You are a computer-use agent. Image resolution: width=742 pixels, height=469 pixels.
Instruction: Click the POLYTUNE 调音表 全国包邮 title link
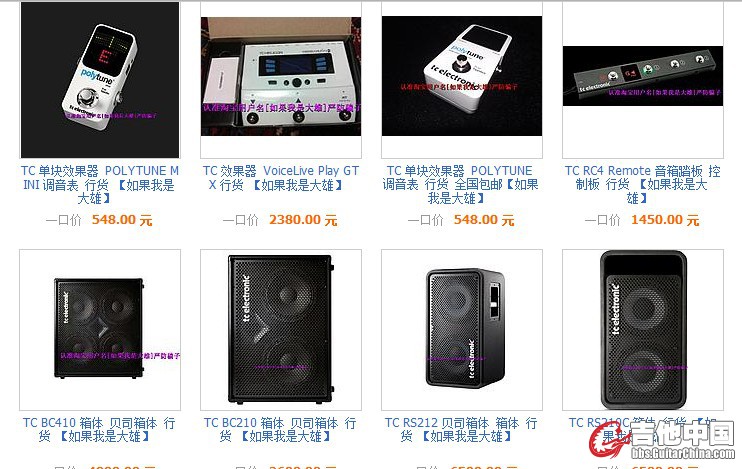point(460,185)
